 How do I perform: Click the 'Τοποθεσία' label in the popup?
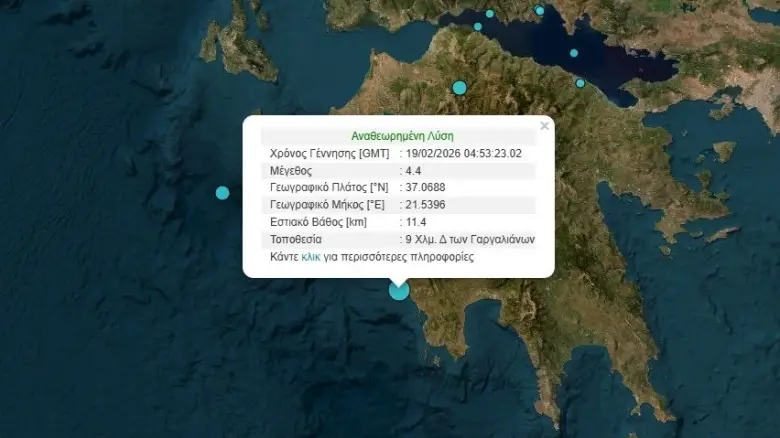295,239
